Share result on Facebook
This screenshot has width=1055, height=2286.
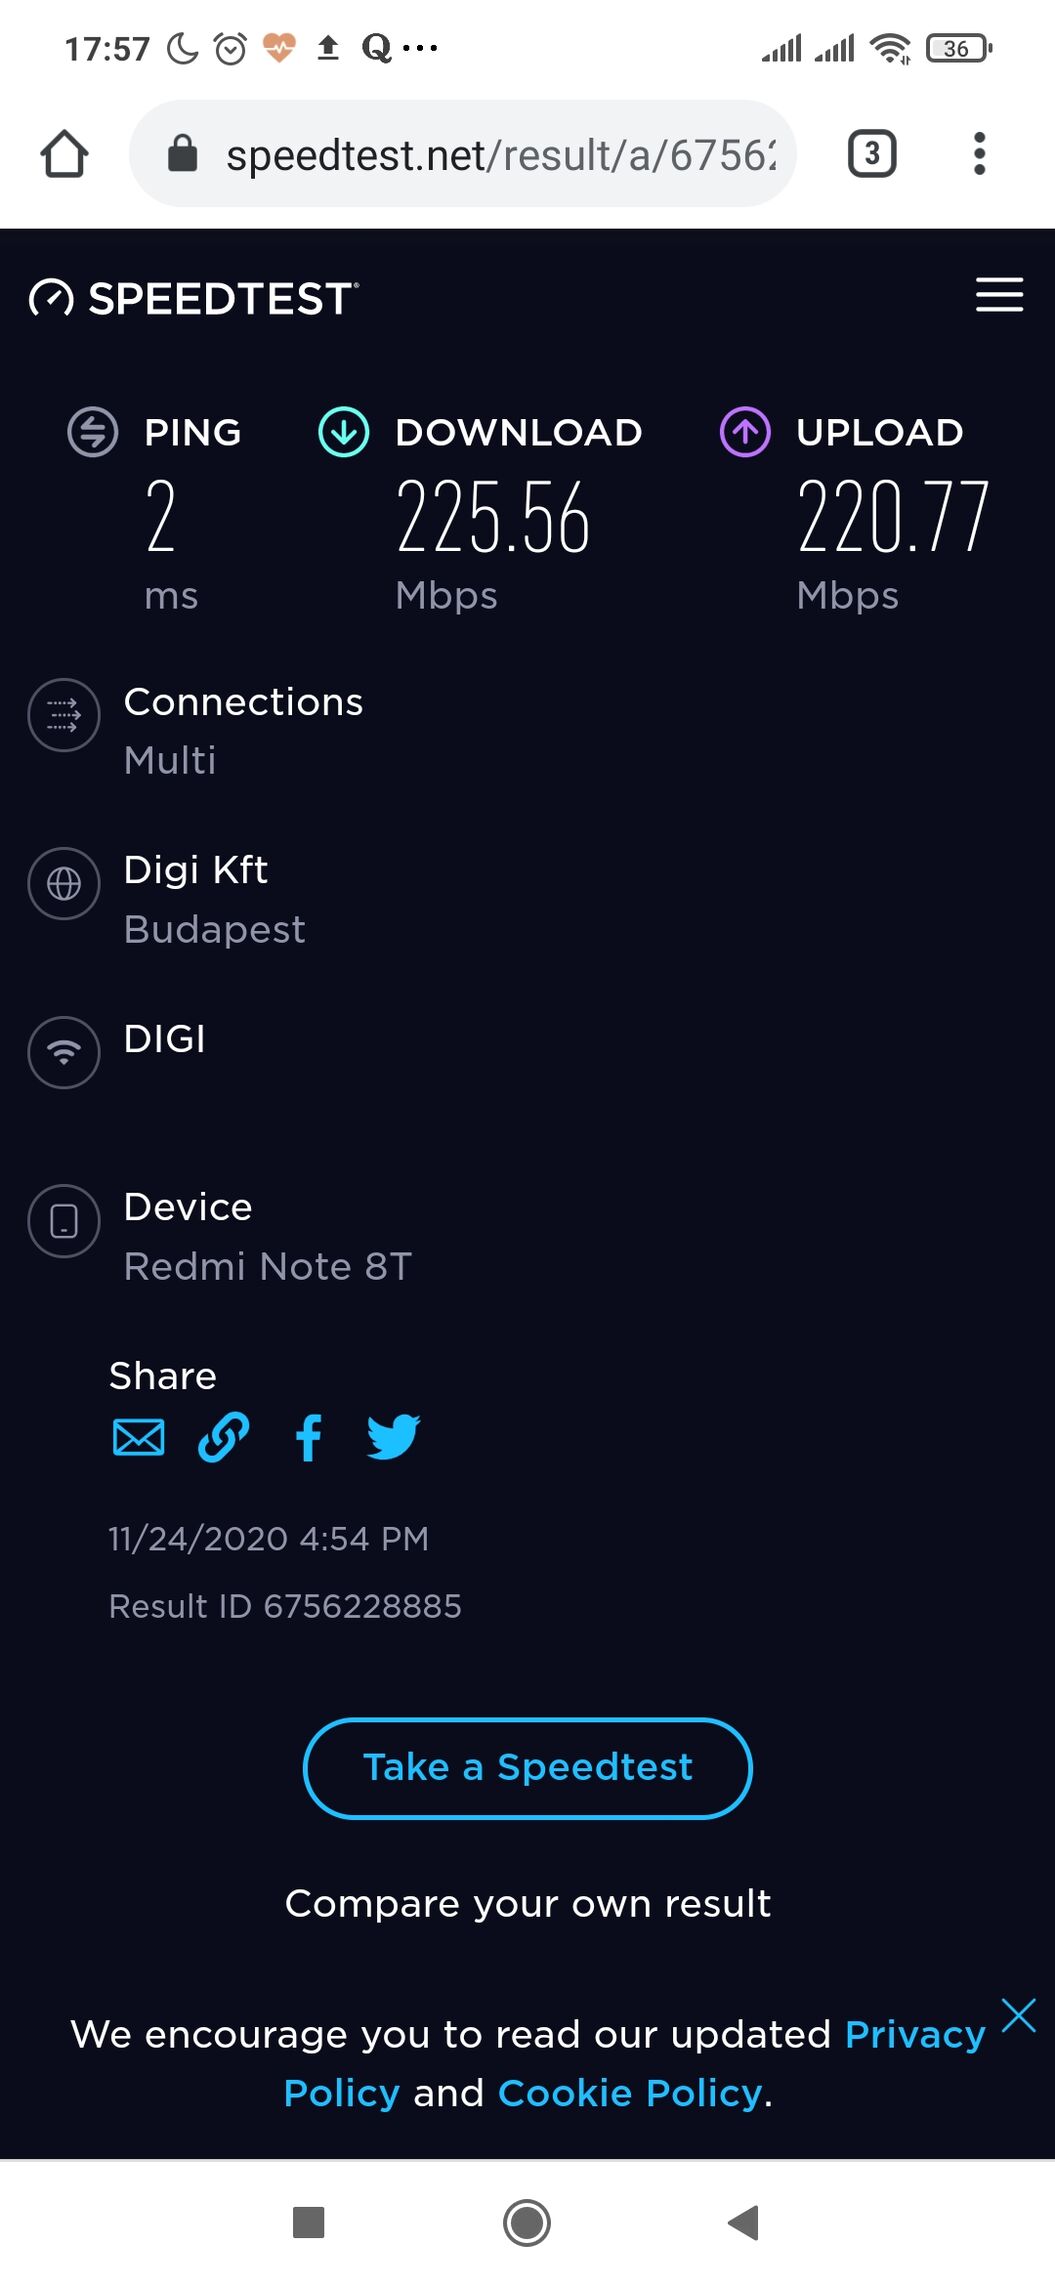click(x=309, y=1438)
